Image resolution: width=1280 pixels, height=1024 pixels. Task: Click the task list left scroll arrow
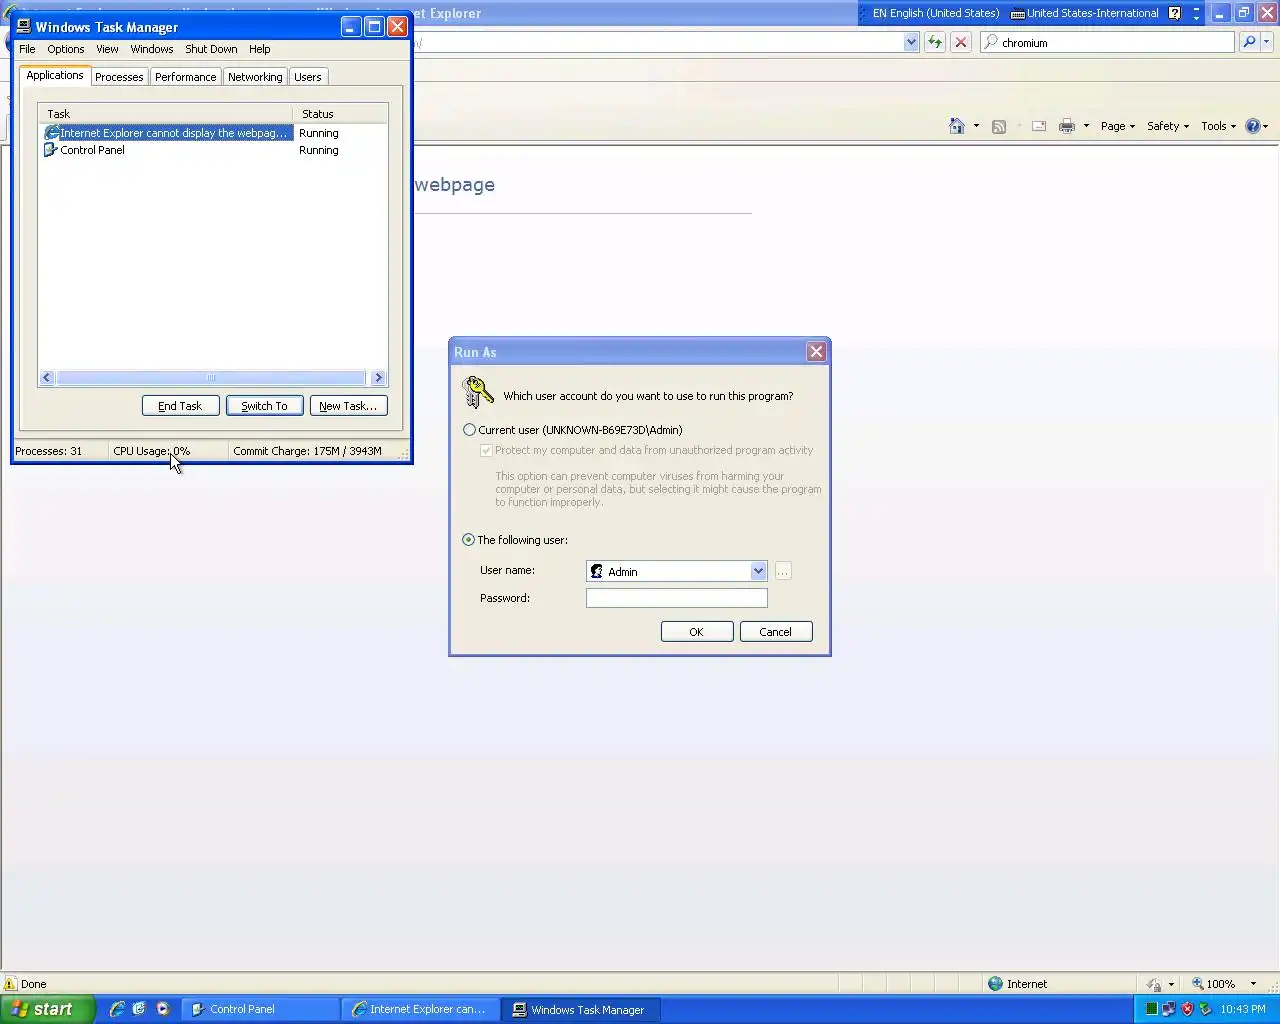47,378
